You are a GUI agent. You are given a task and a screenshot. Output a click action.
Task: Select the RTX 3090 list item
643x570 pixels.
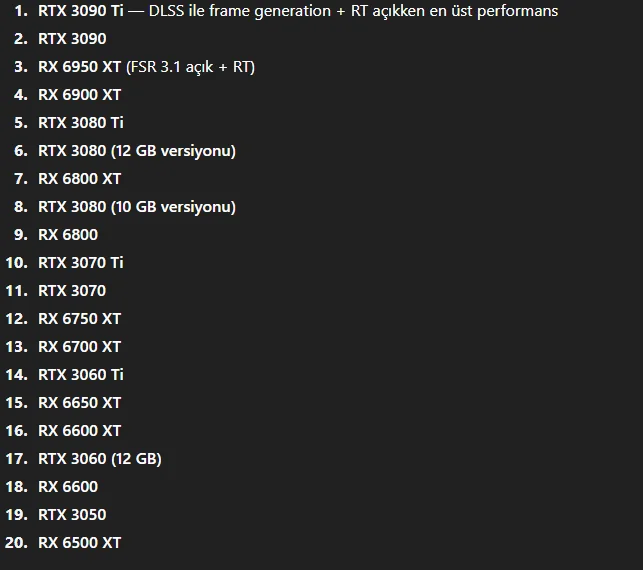point(72,39)
